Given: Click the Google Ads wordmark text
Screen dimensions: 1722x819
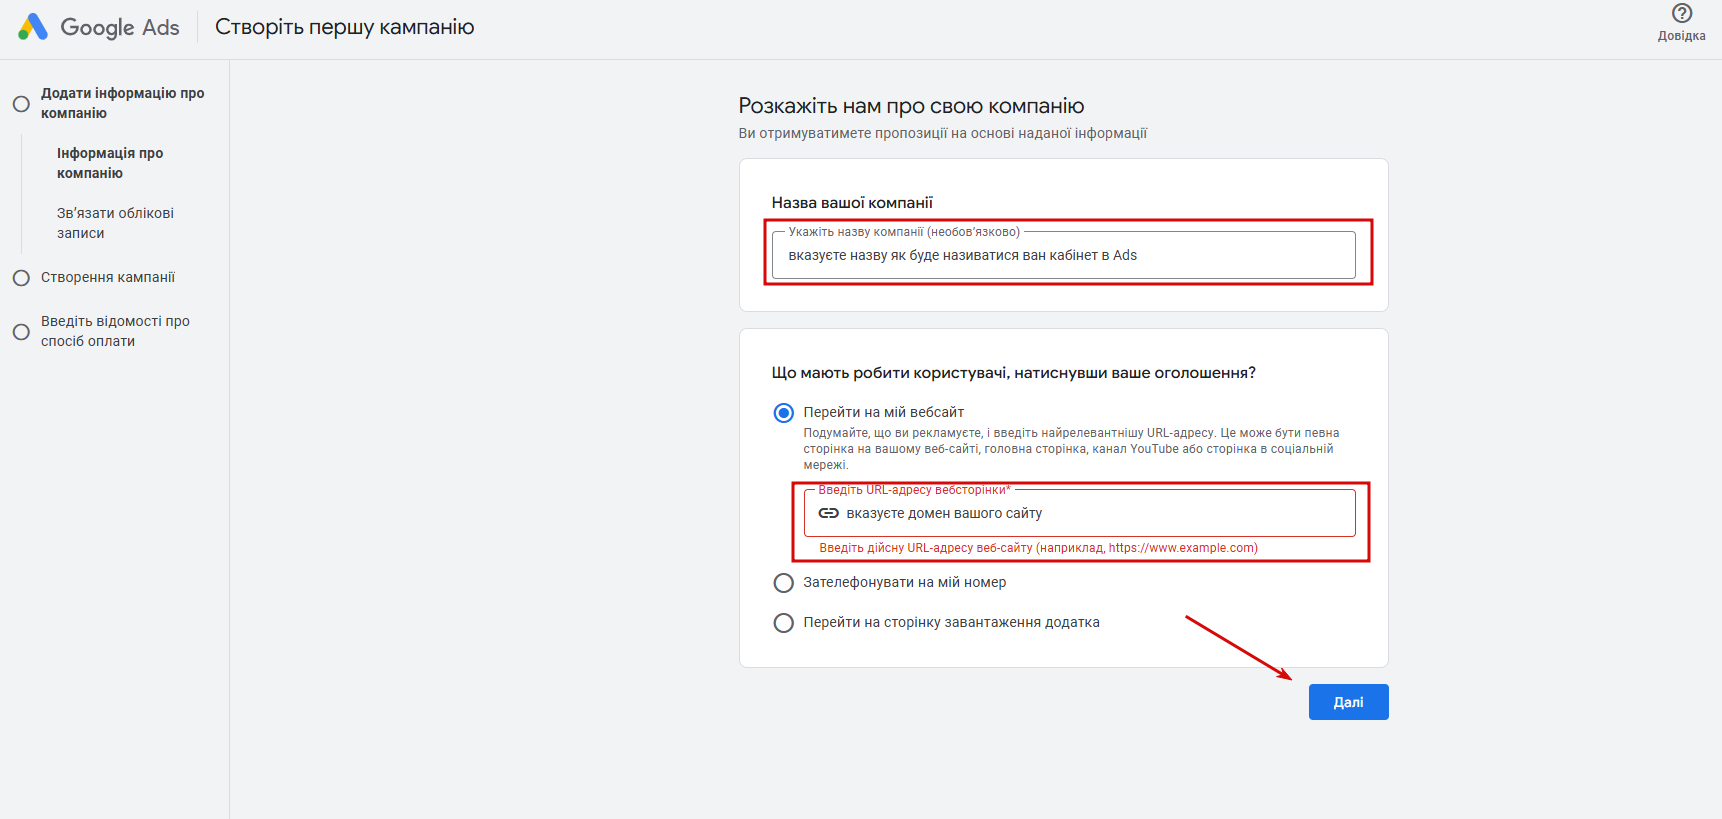Looking at the screenshot, I should click(x=120, y=27).
